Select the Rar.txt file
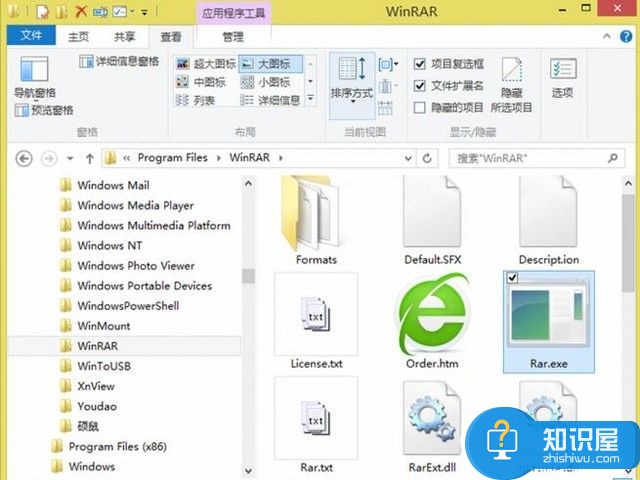This screenshot has height=480, width=640. [316, 424]
